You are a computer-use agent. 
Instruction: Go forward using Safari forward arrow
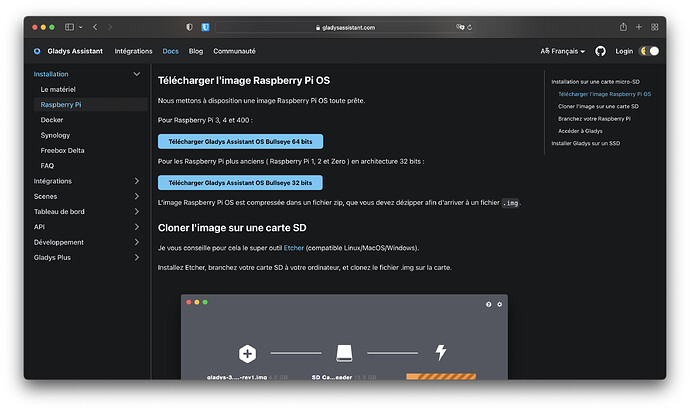pyautogui.click(x=110, y=27)
